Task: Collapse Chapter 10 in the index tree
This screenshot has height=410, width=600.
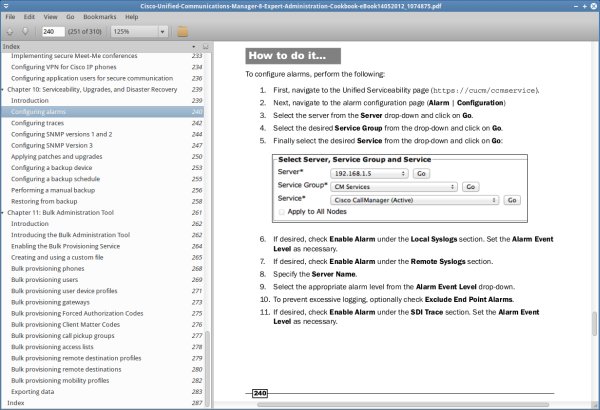Action: tap(5, 89)
